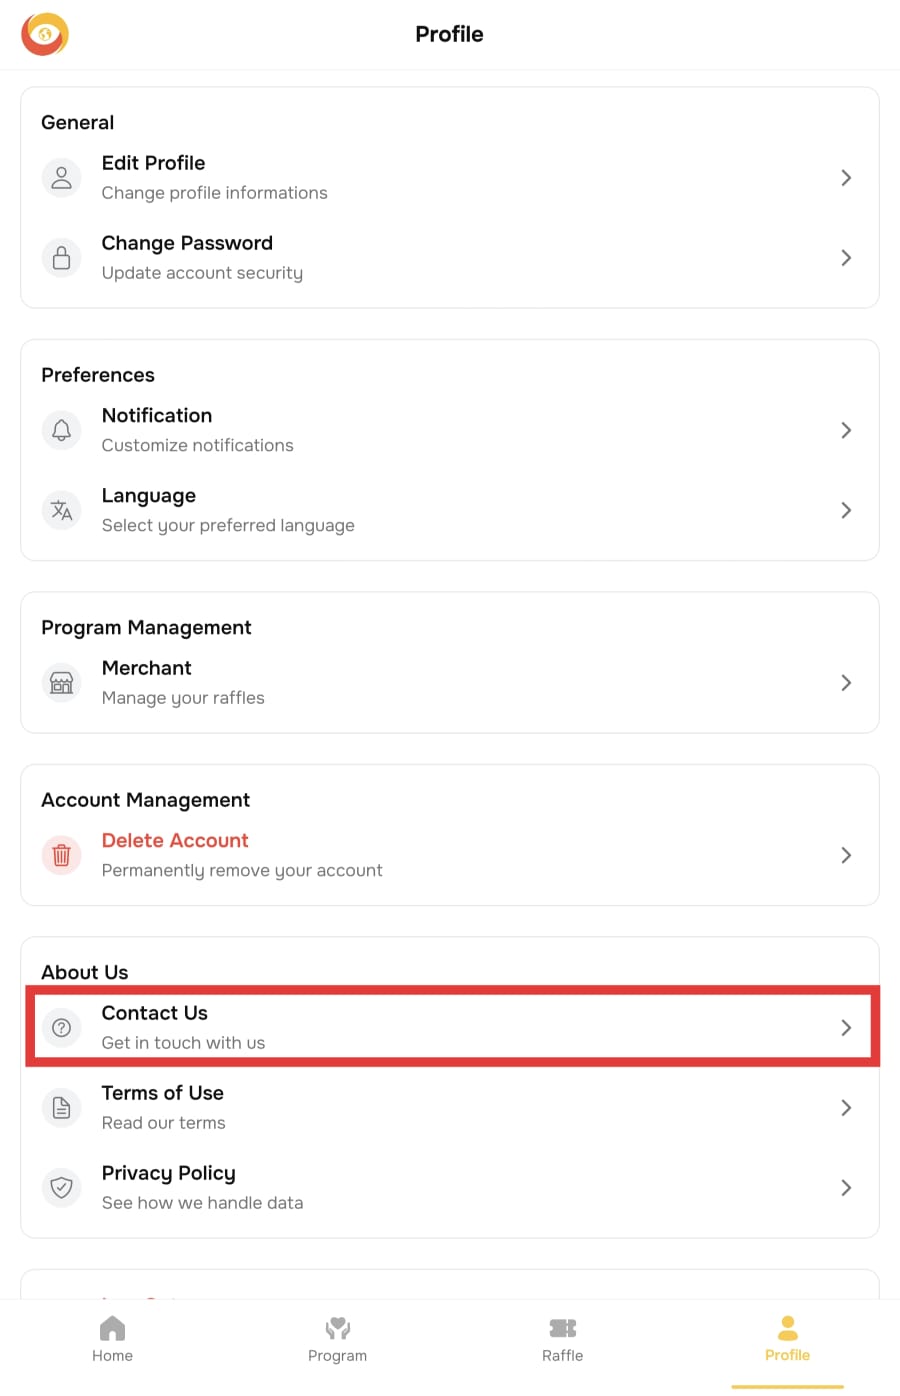Click the Contact Us question mark icon
This screenshot has height=1396, width=900.
click(61, 1027)
